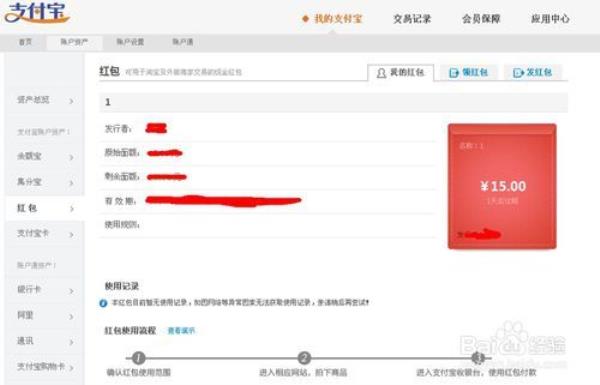Open 交易记录 in top navigation
Viewport: 600px width, 385px height.
(x=412, y=19)
